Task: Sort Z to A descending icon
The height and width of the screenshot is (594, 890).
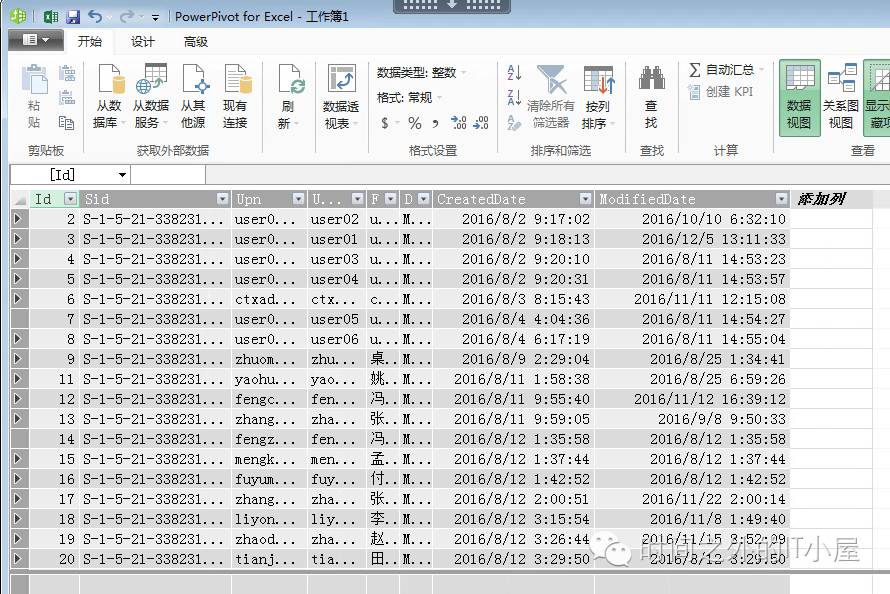Action: (x=514, y=97)
